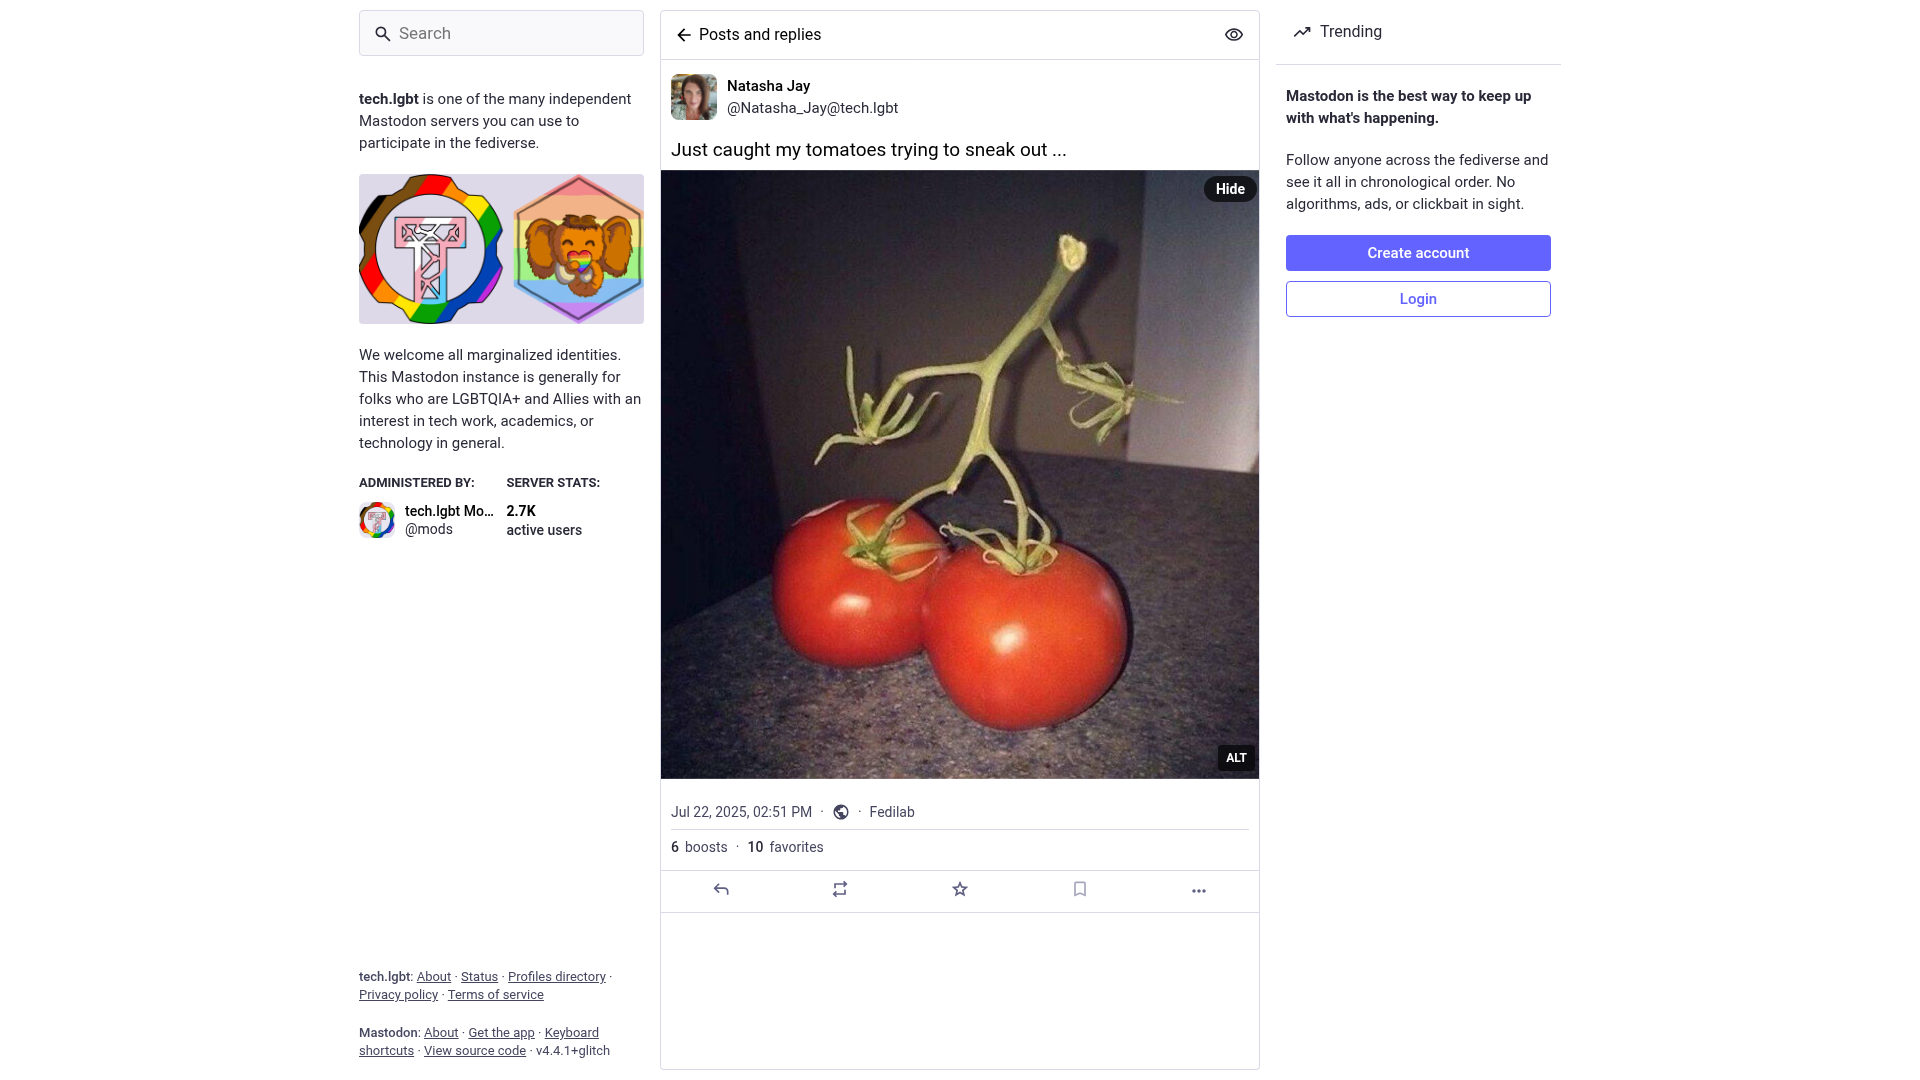The image size is (1920, 1080).
Task: Go back using the arrow beside Posts and replies
Action: (684, 35)
